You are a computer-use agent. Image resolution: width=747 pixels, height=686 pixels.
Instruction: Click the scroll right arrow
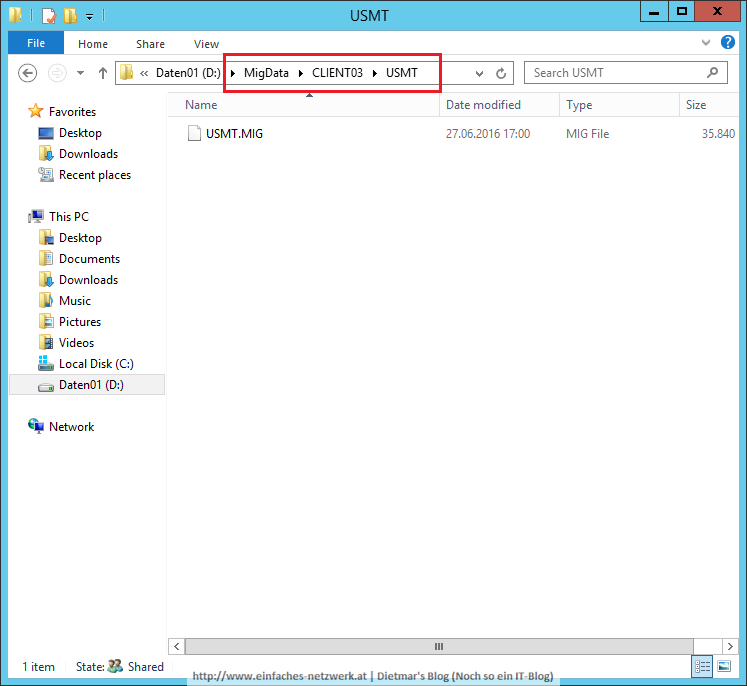[x=730, y=646]
